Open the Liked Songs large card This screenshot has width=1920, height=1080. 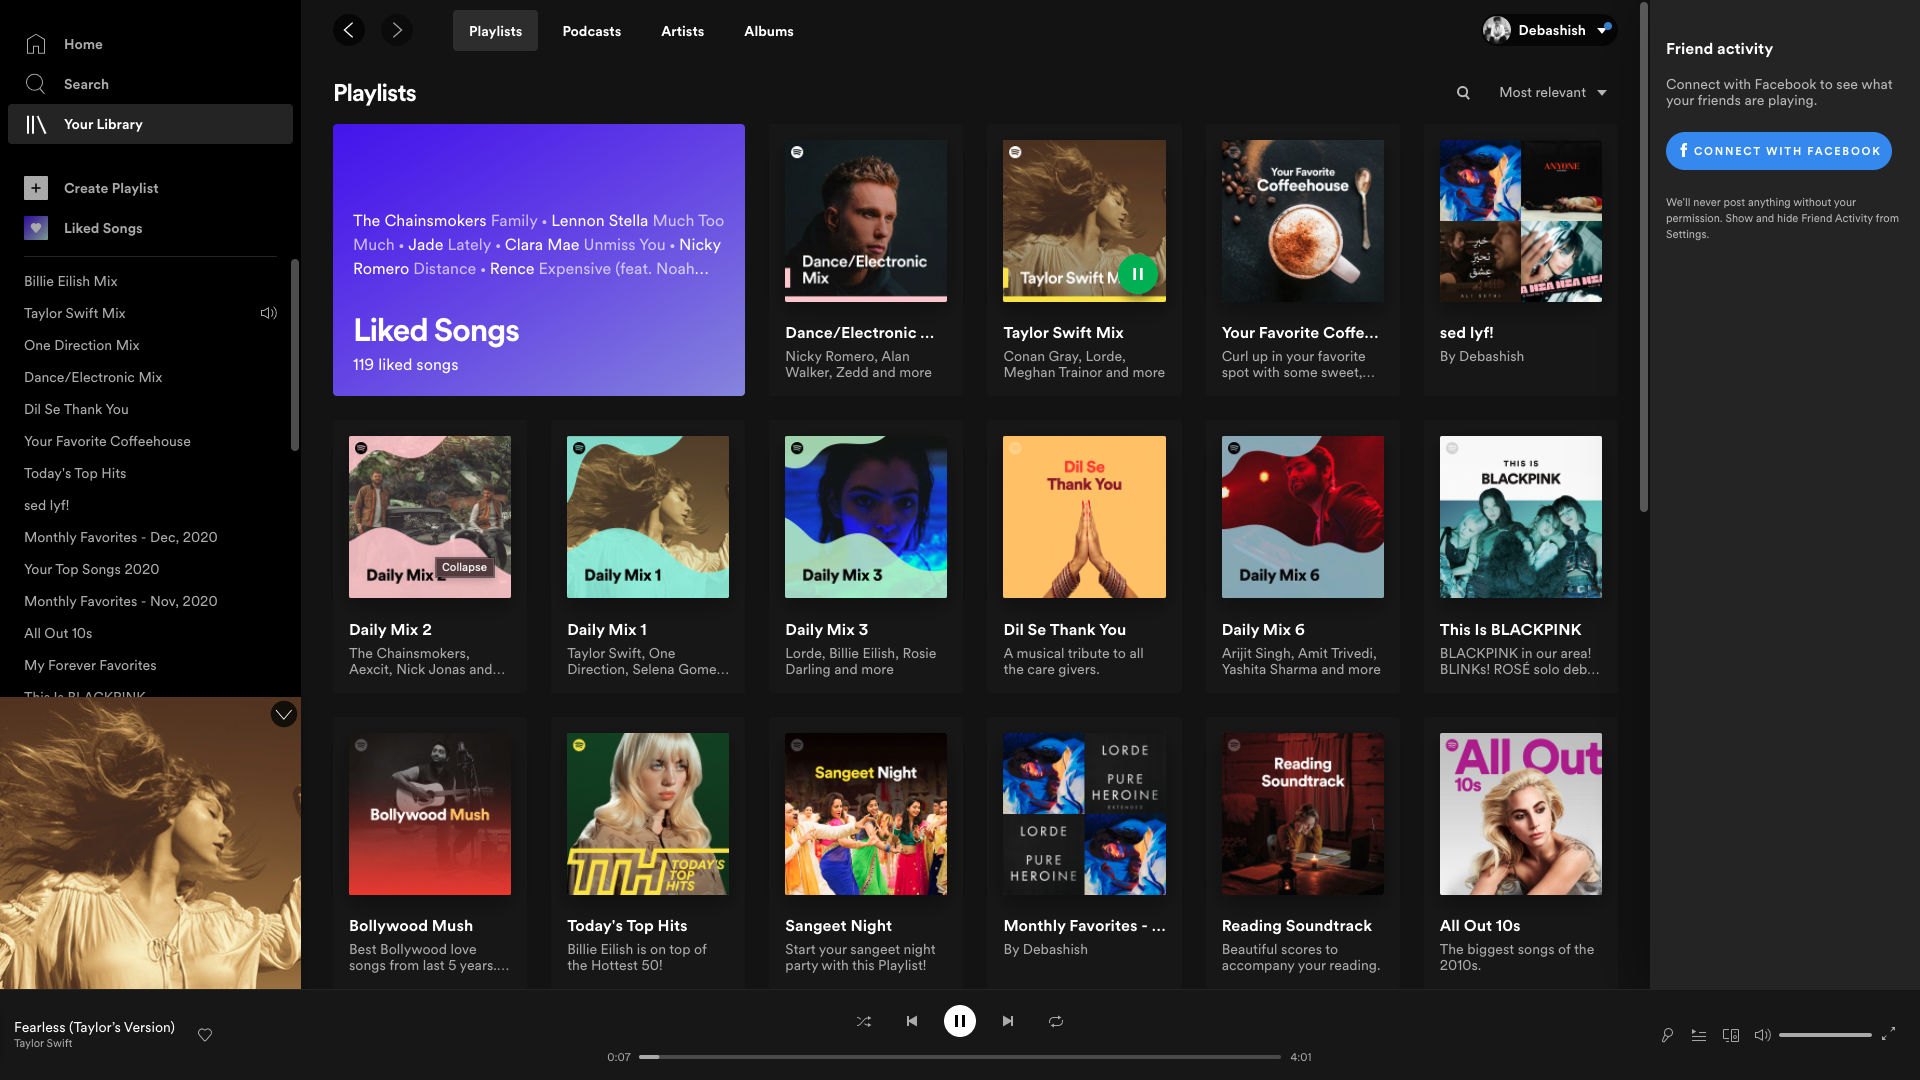[x=539, y=260]
